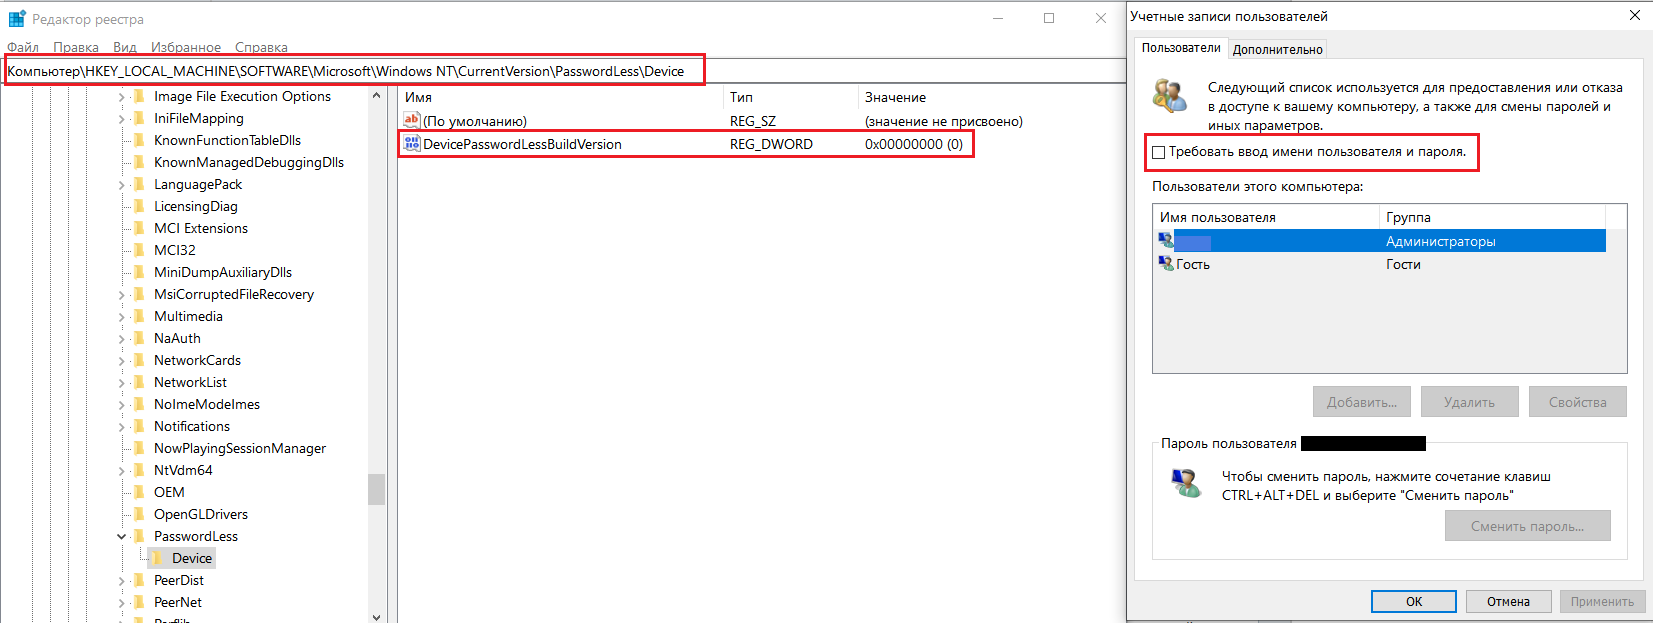Click the Device folder icon in tree
The width and height of the screenshot is (1653, 623).
157,558
